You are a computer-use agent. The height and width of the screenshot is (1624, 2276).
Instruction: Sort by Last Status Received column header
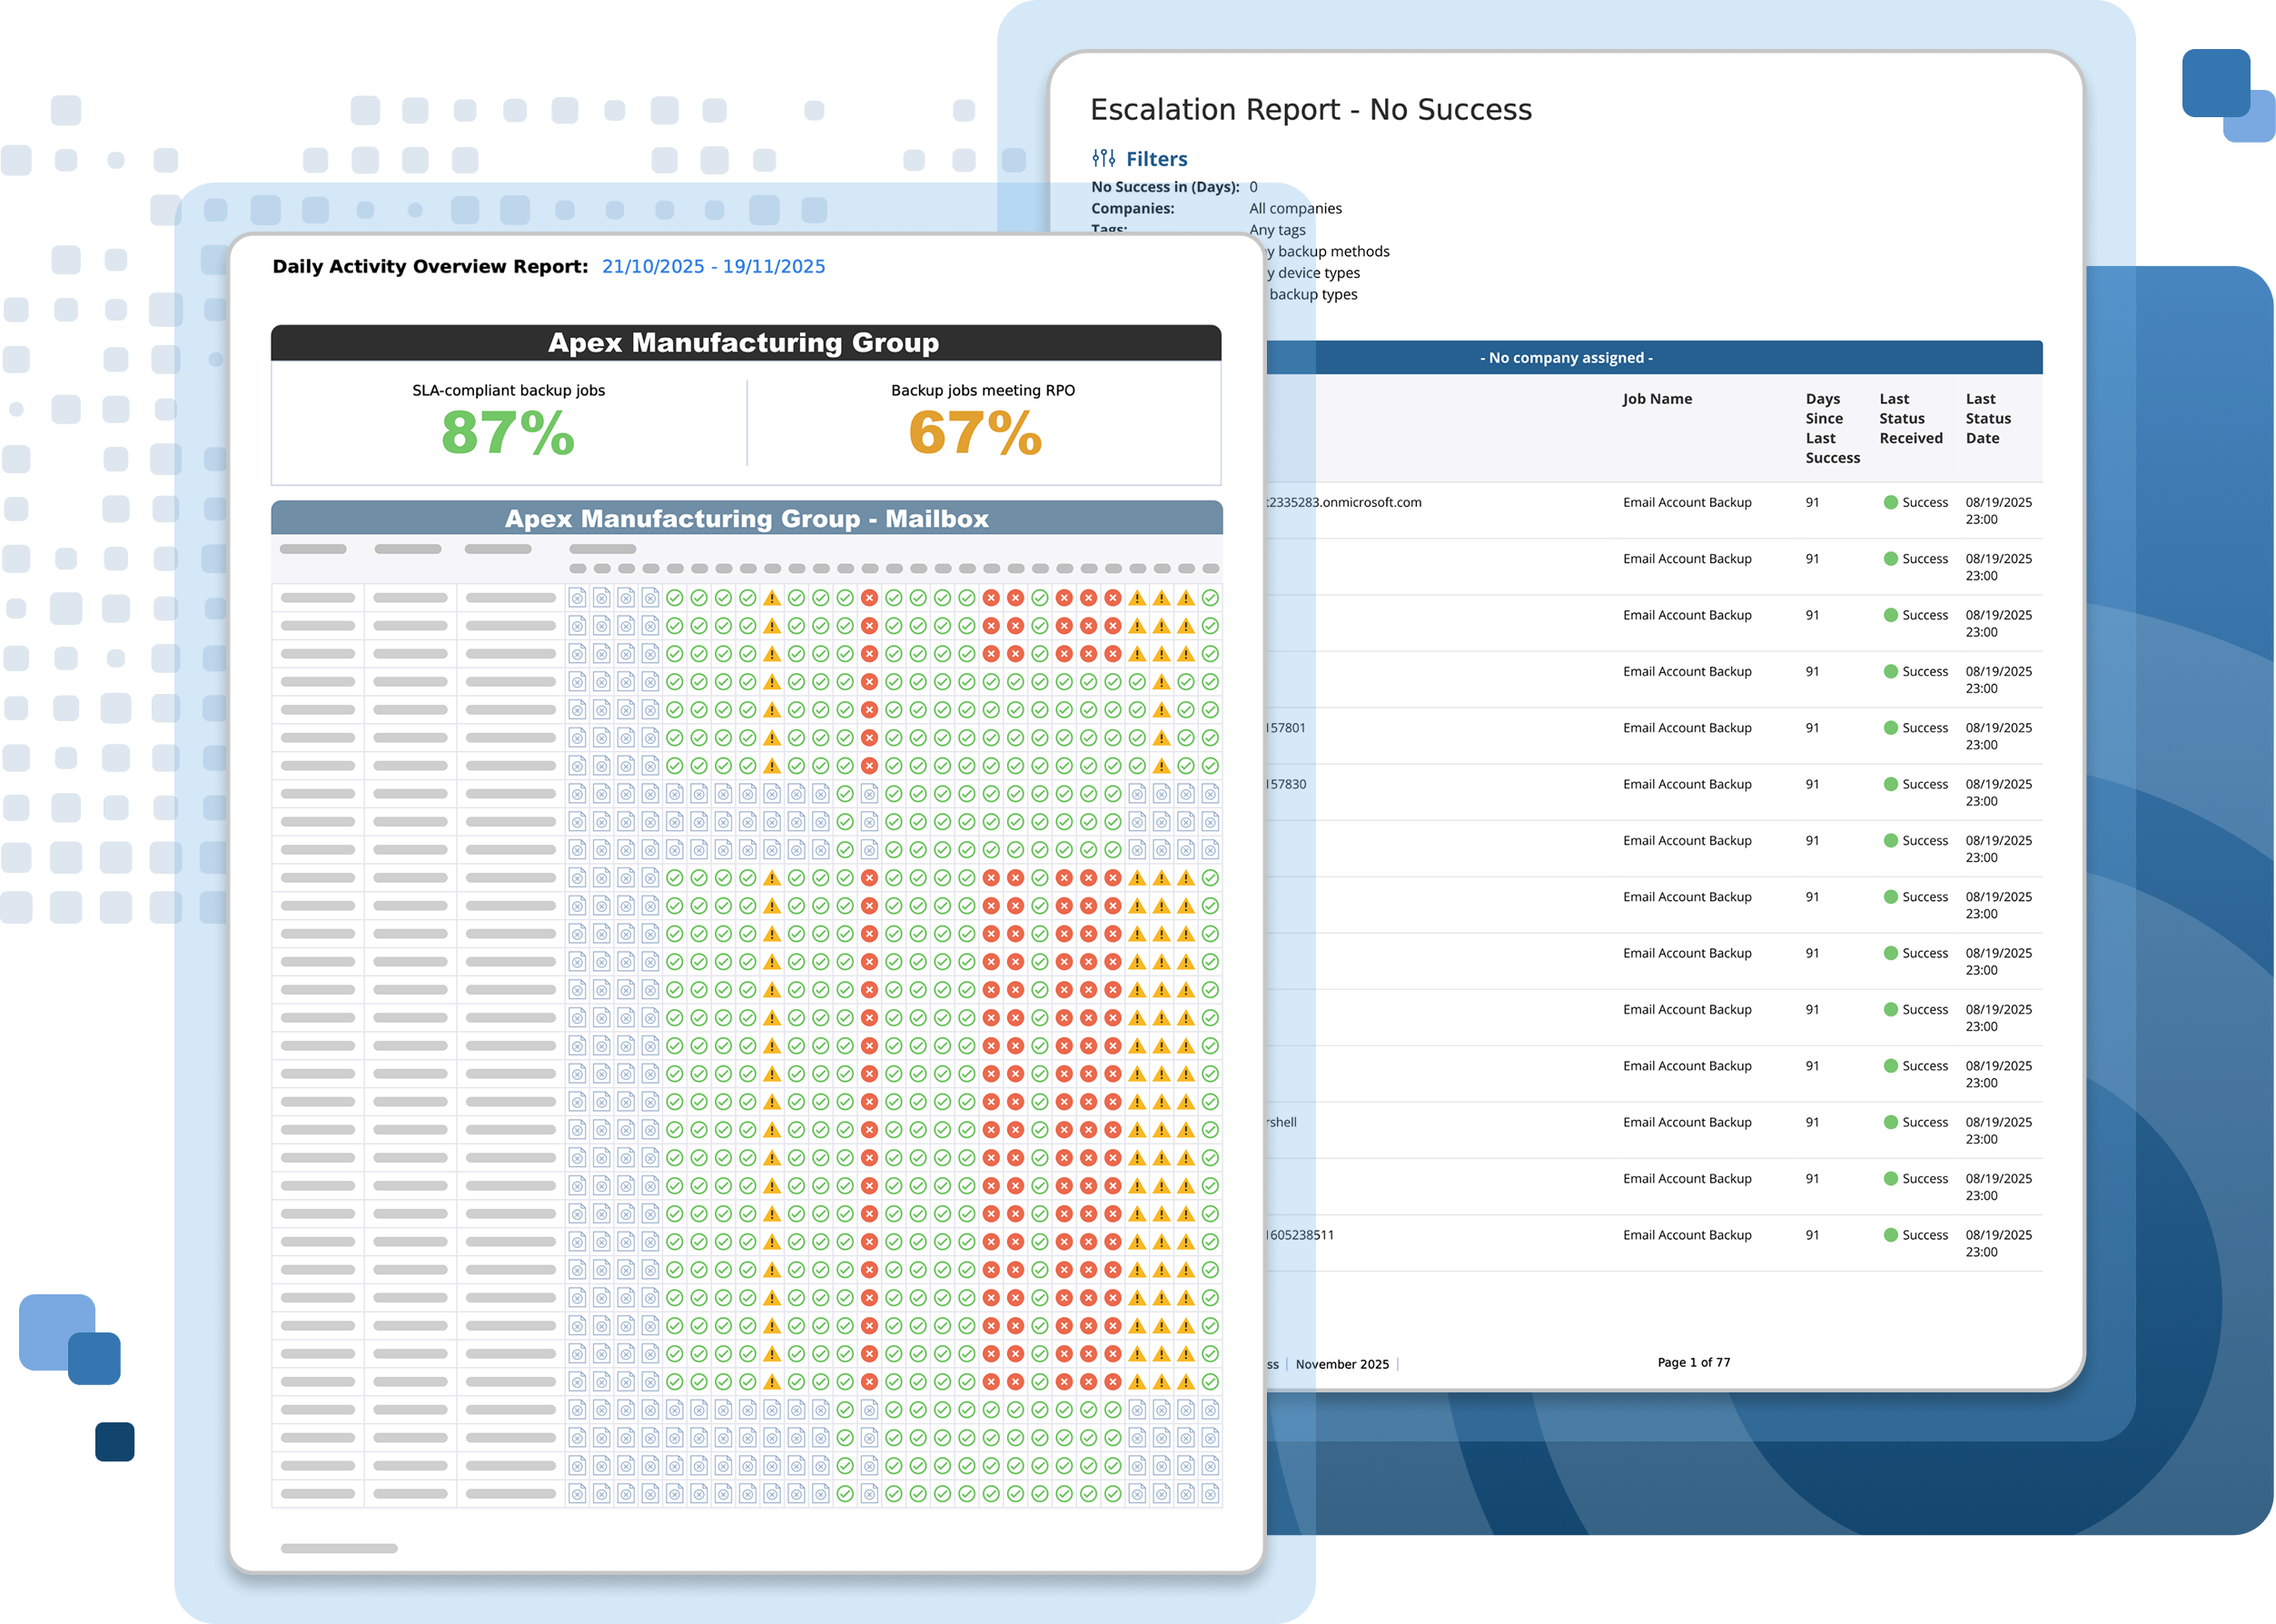(1910, 418)
